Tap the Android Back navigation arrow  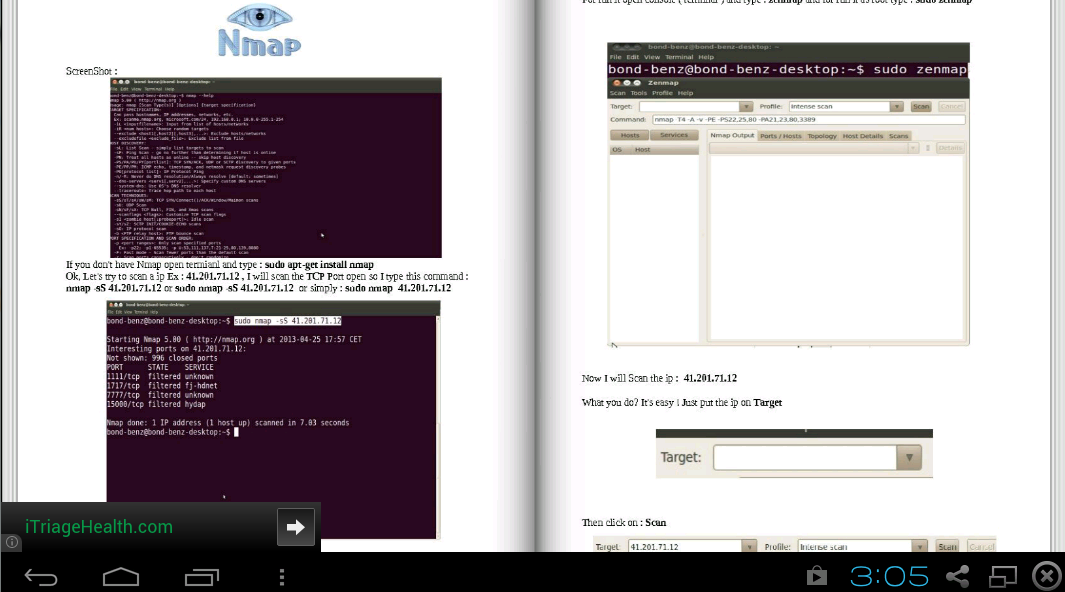(x=41, y=577)
